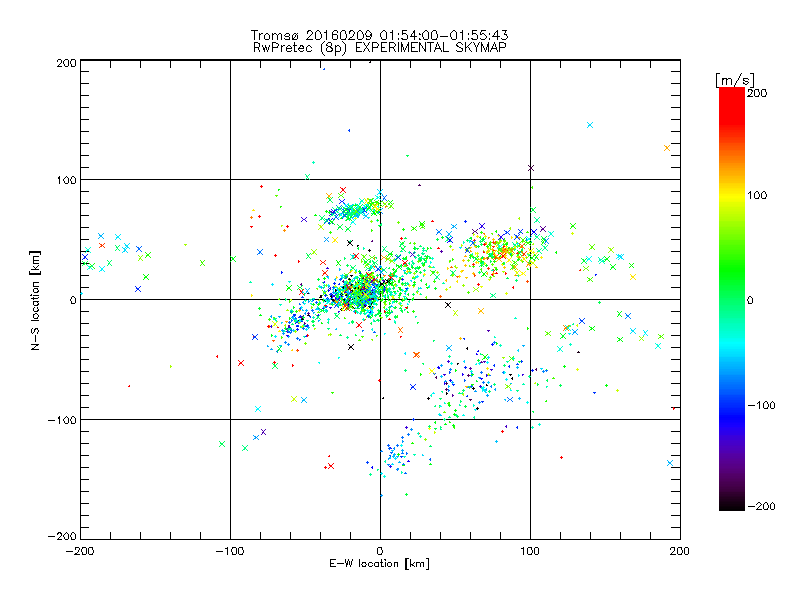This screenshot has width=800, height=600.
Task: Click the y-axis tick label '100'
Action: point(66,180)
